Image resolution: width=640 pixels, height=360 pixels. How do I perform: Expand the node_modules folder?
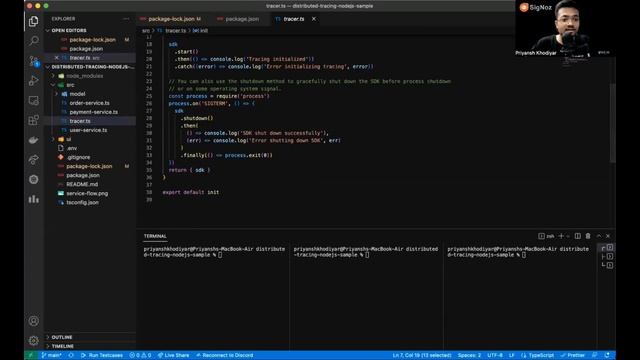[84, 76]
